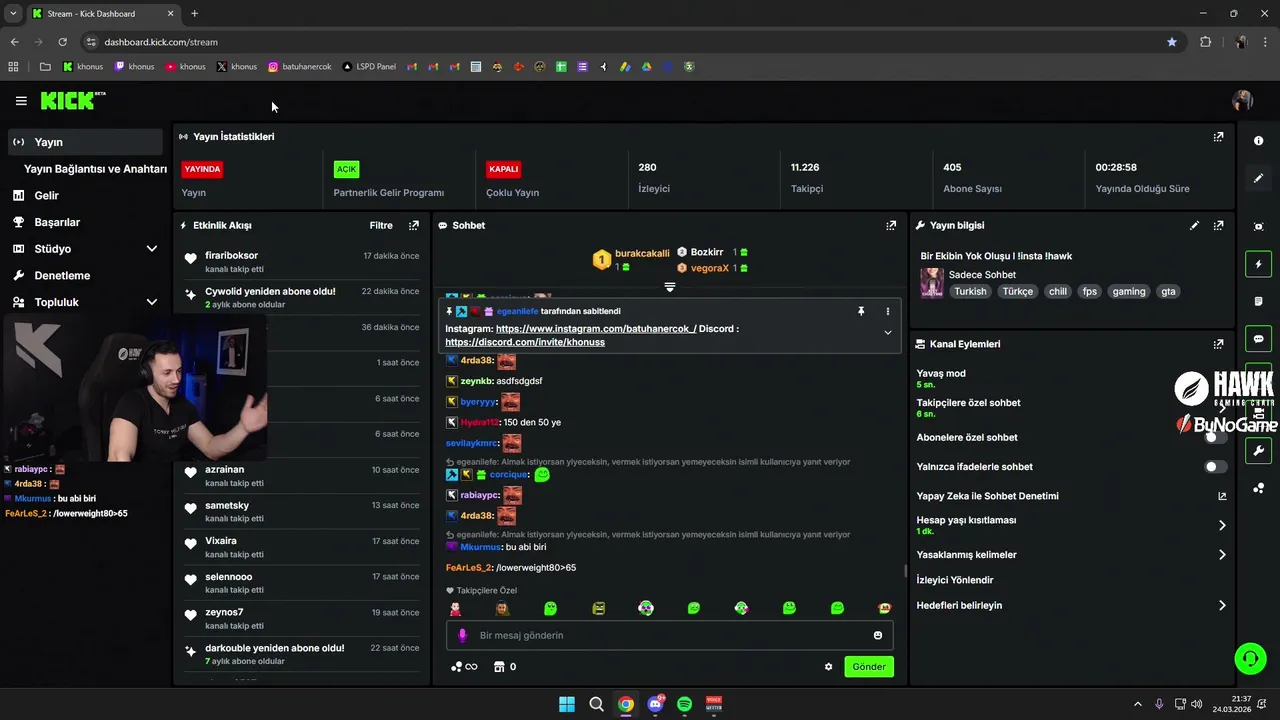Click the pin icon on pinned message
Viewport: 1280px width, 720px height.
861,312
